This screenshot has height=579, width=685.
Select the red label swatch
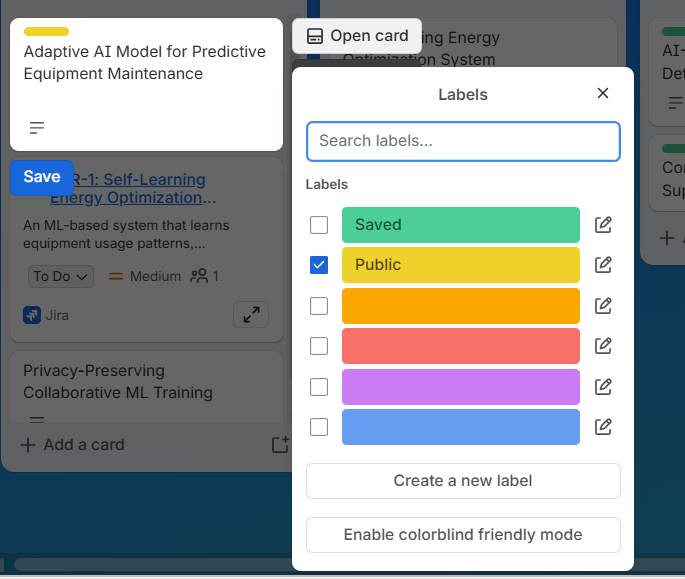[461, 346]
